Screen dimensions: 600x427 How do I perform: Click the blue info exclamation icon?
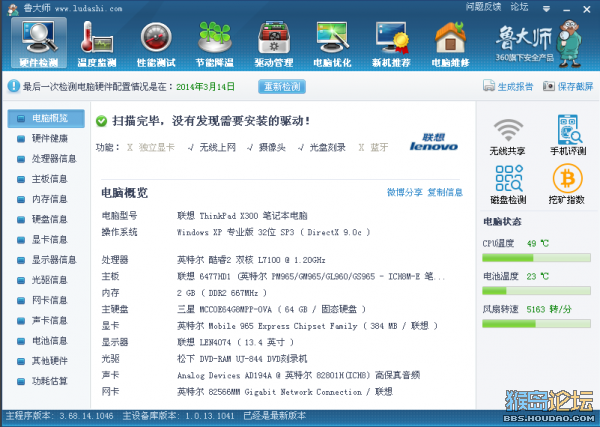point(13,86)
